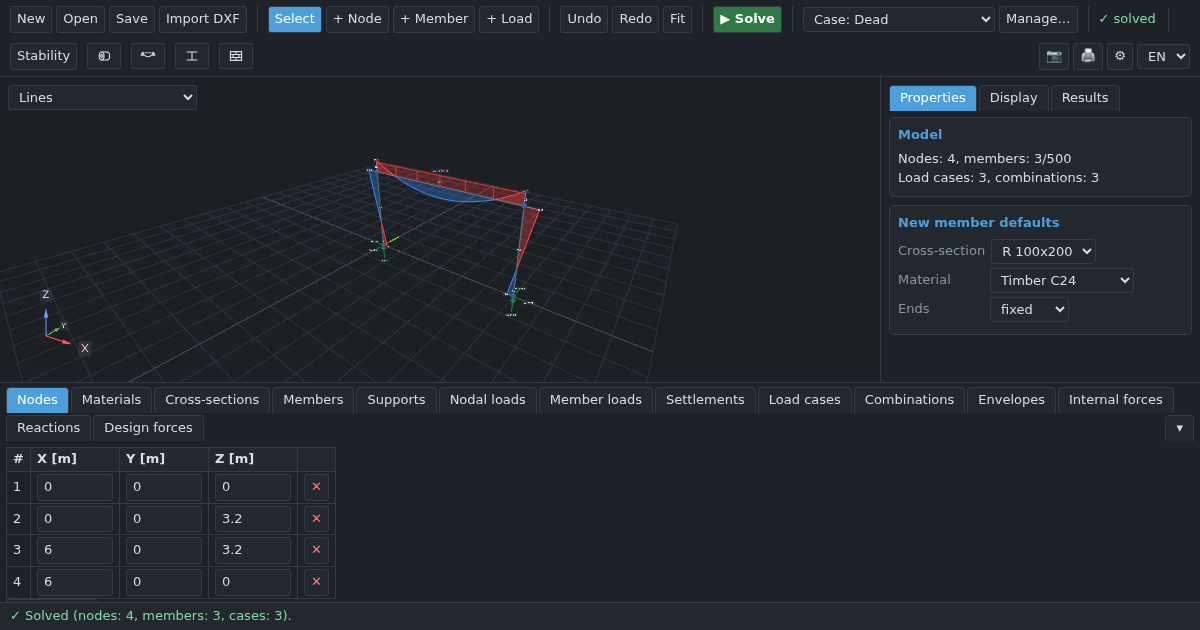1200x630 pixels.
Task: Open the EN language dropdown
Action: coord(1163,56)
